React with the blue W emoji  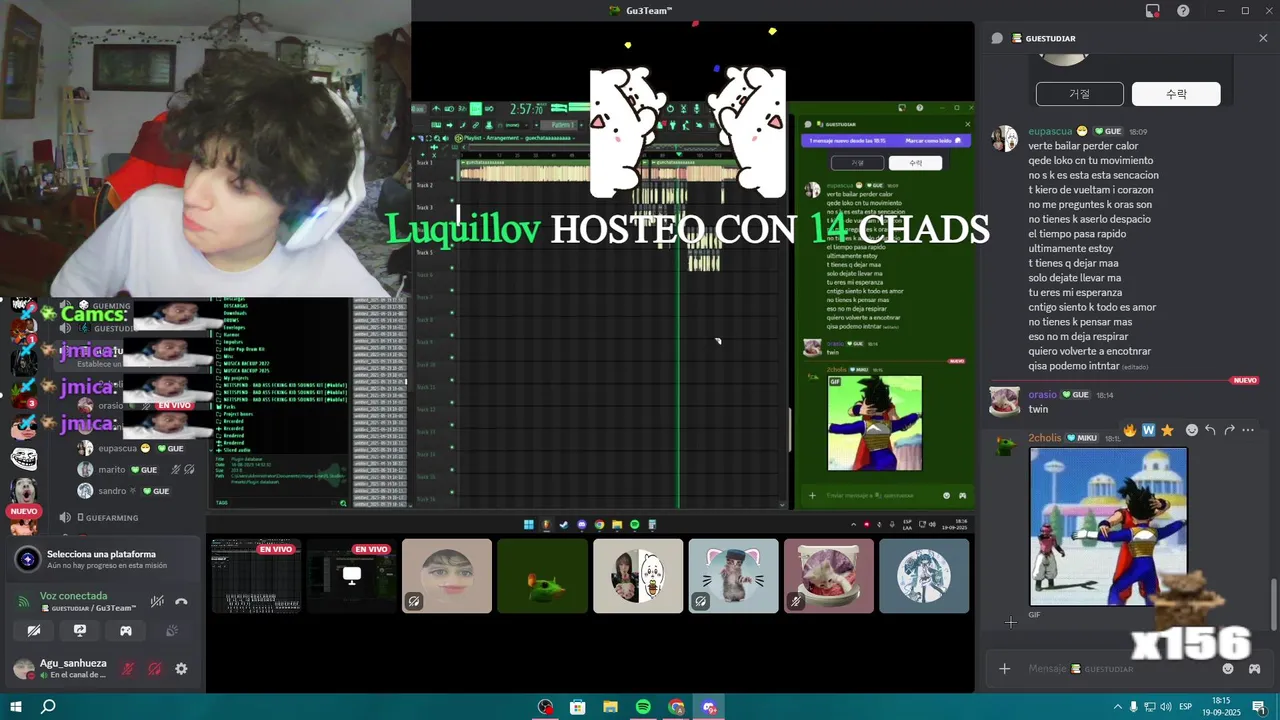(x=1149, y=430)
